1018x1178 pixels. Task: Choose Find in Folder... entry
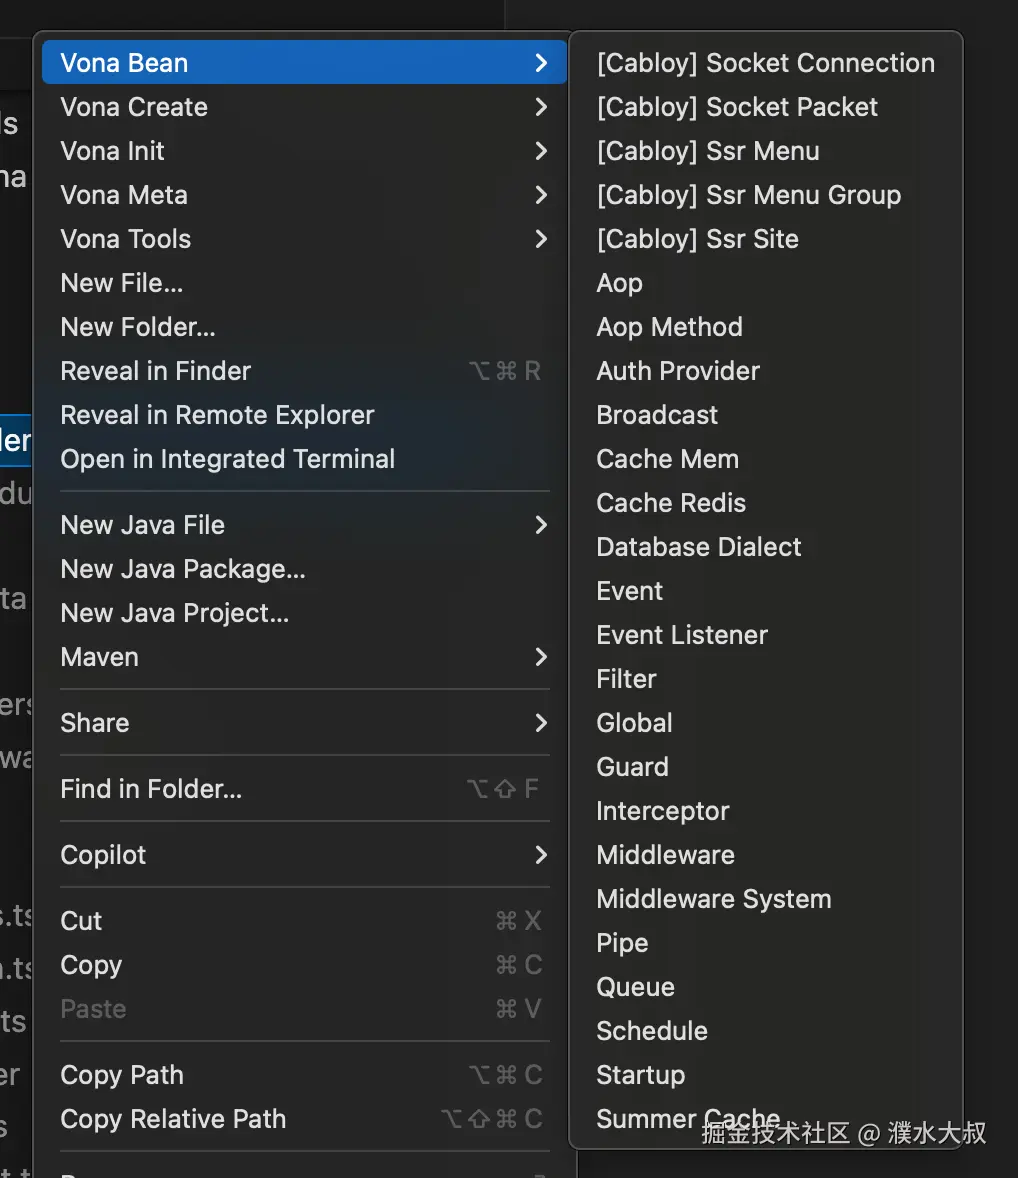[151, 789]
